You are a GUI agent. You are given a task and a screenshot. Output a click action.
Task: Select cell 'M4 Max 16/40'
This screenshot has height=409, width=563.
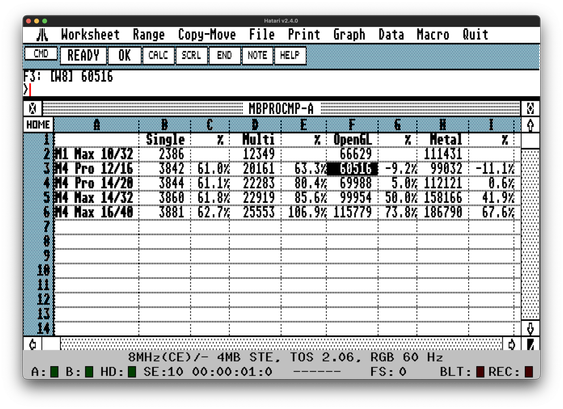click(x=97, y=213)
